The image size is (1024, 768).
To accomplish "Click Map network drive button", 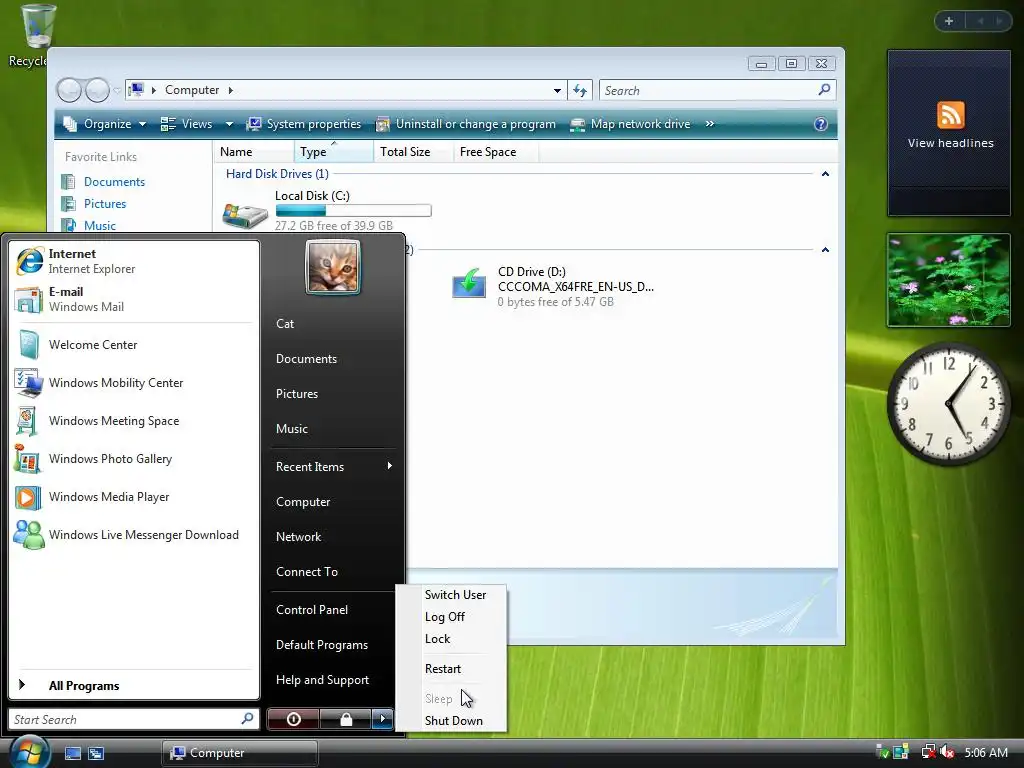I will click(630, 124).
